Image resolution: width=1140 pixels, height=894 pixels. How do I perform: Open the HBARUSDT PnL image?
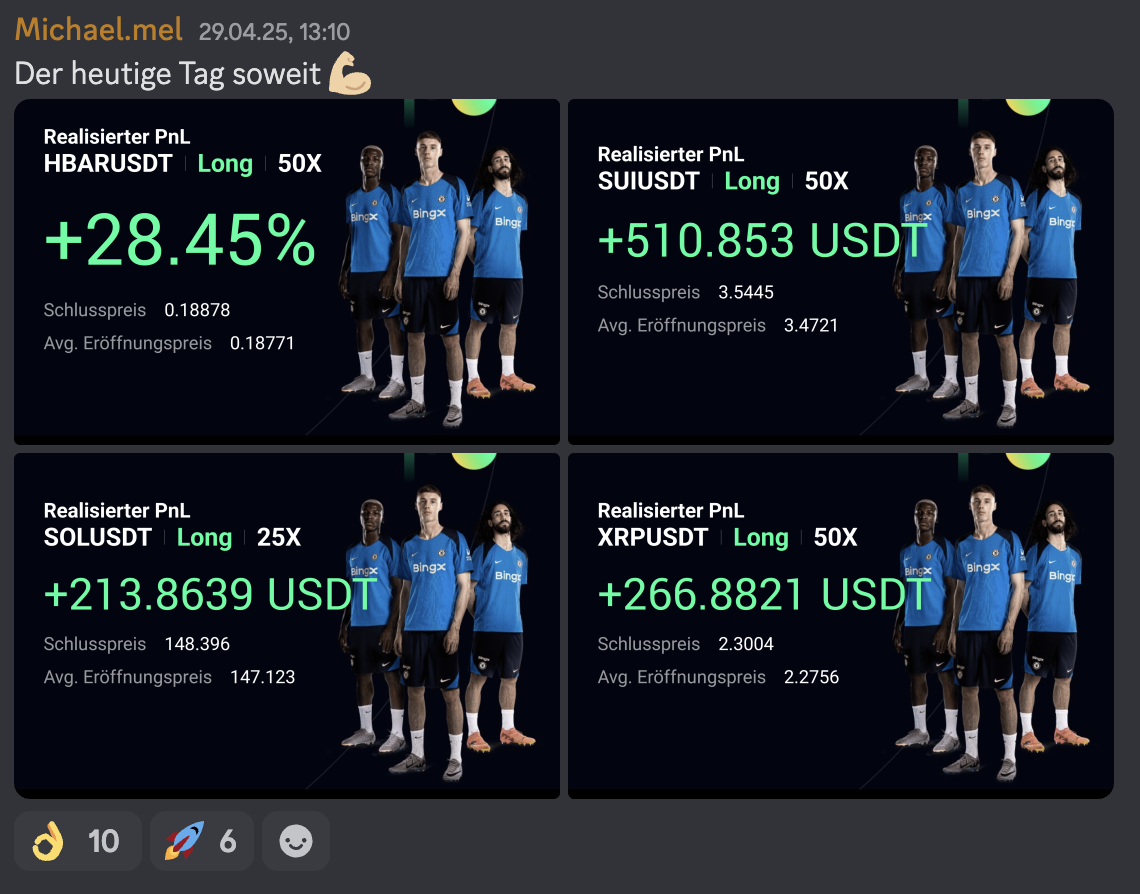coord(286,272)
